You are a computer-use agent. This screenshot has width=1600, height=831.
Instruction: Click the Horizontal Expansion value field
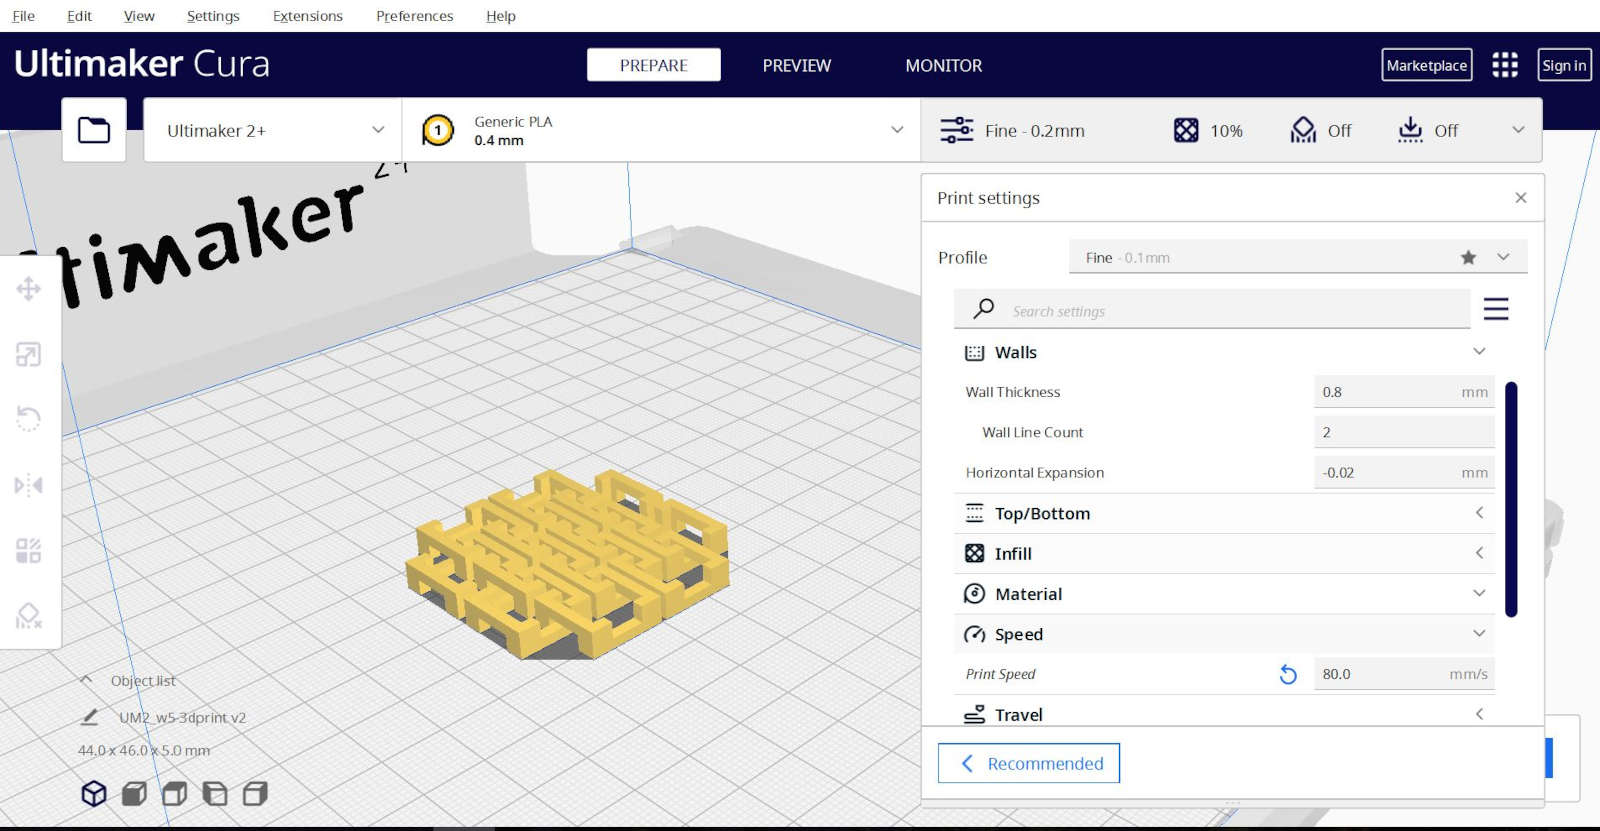pyautogui.click(x=1404, y=472)
